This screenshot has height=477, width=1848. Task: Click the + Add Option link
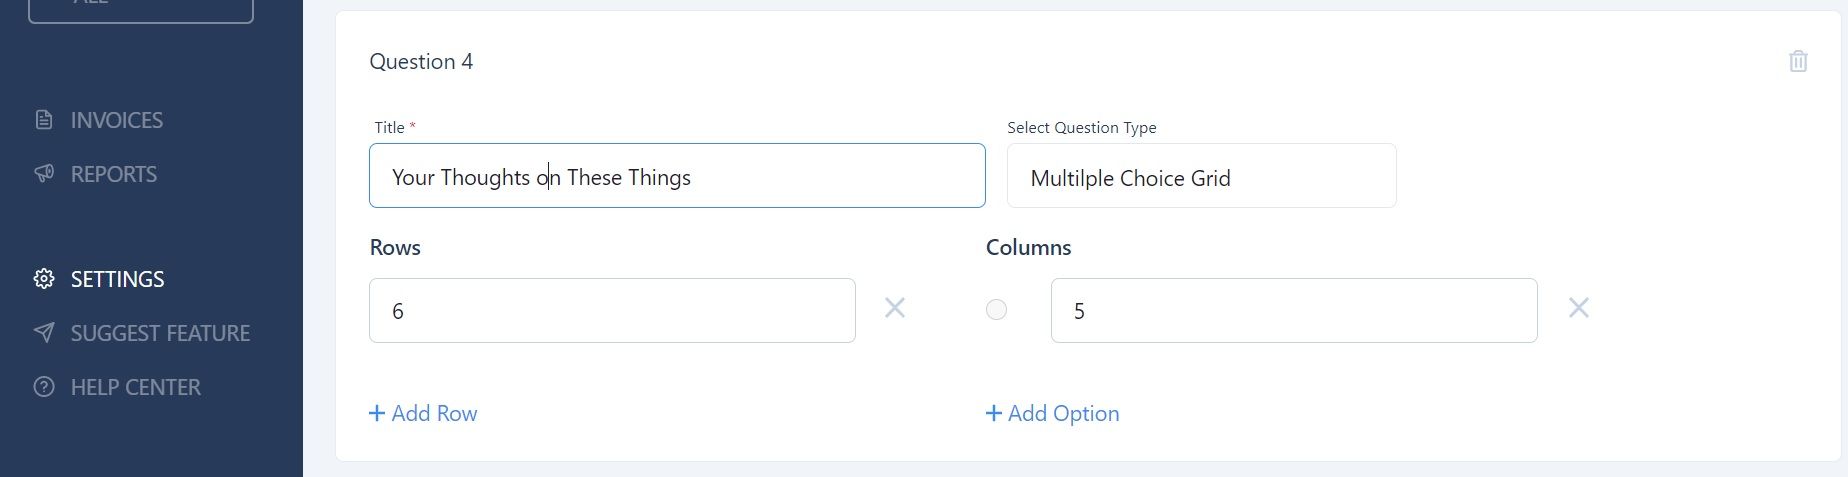point(1053,413)
